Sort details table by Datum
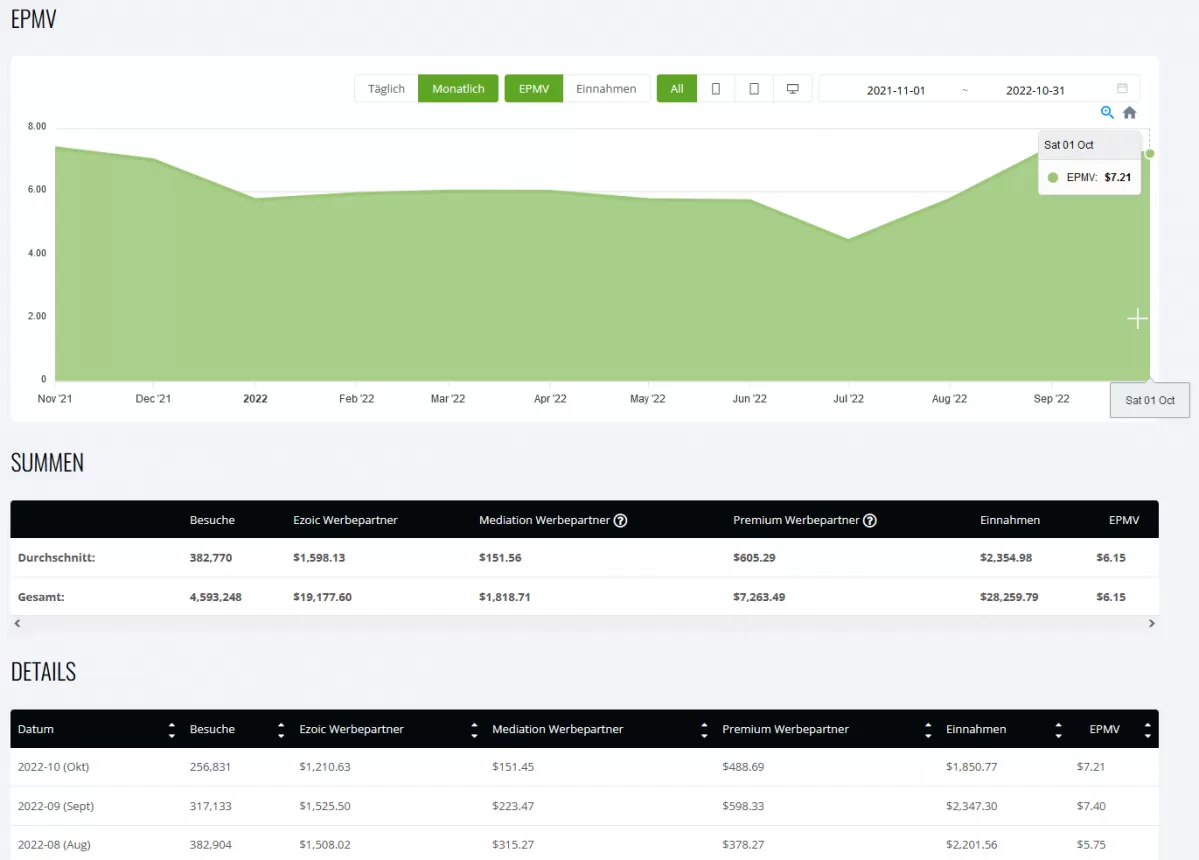 172,730
